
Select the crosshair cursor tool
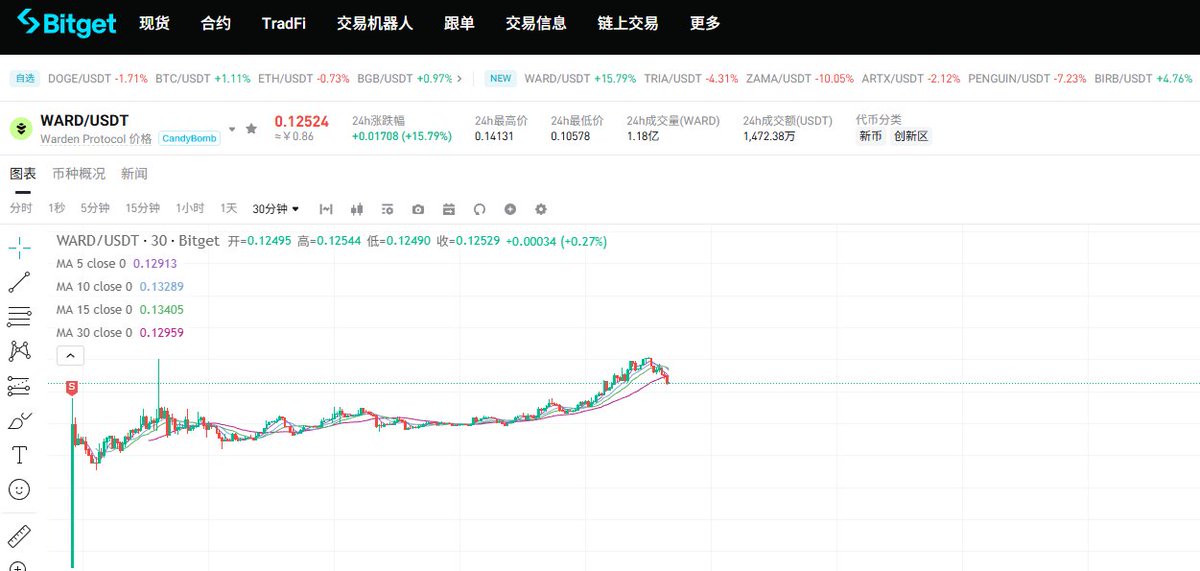(19, 248)
